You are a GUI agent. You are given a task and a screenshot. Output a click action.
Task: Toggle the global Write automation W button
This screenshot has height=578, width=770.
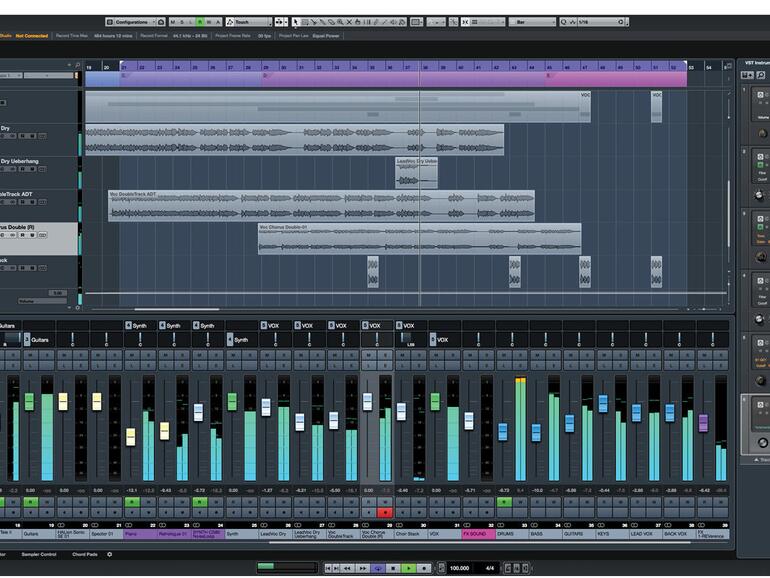[209, 22]
